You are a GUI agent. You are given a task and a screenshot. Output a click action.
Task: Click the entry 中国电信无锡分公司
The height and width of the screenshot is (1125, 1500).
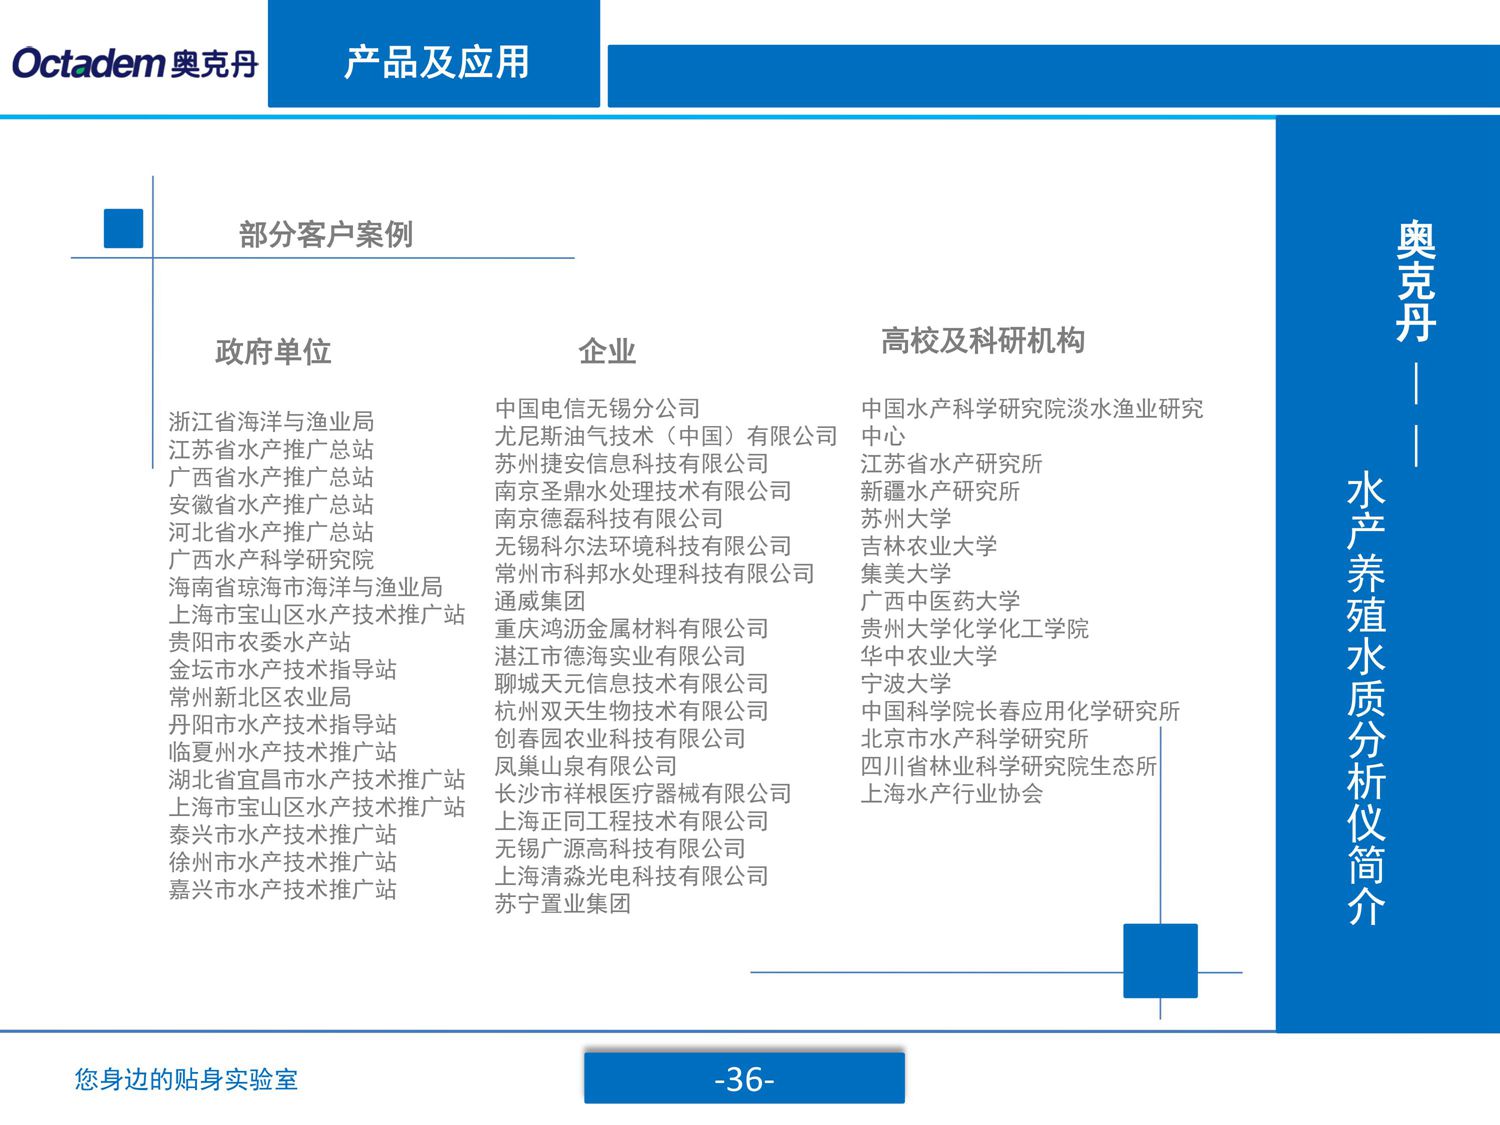point(597,409)
